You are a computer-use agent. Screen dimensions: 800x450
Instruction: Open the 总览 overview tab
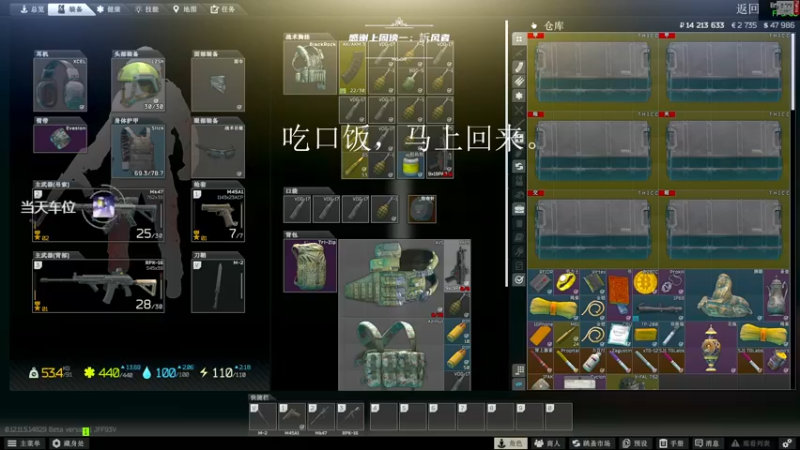point(32,9)
